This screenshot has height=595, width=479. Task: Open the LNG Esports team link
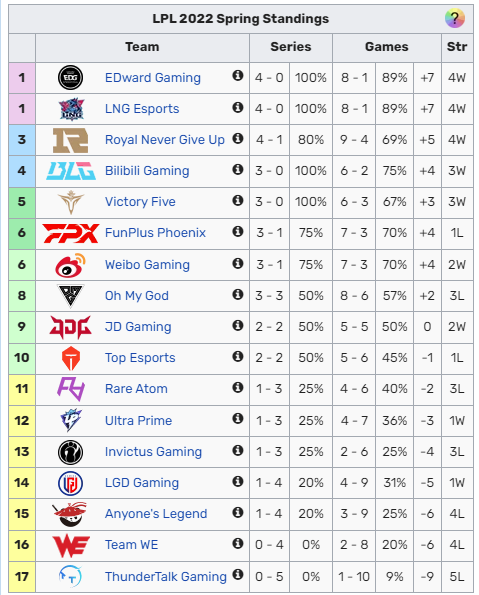(x=142, y=109)
